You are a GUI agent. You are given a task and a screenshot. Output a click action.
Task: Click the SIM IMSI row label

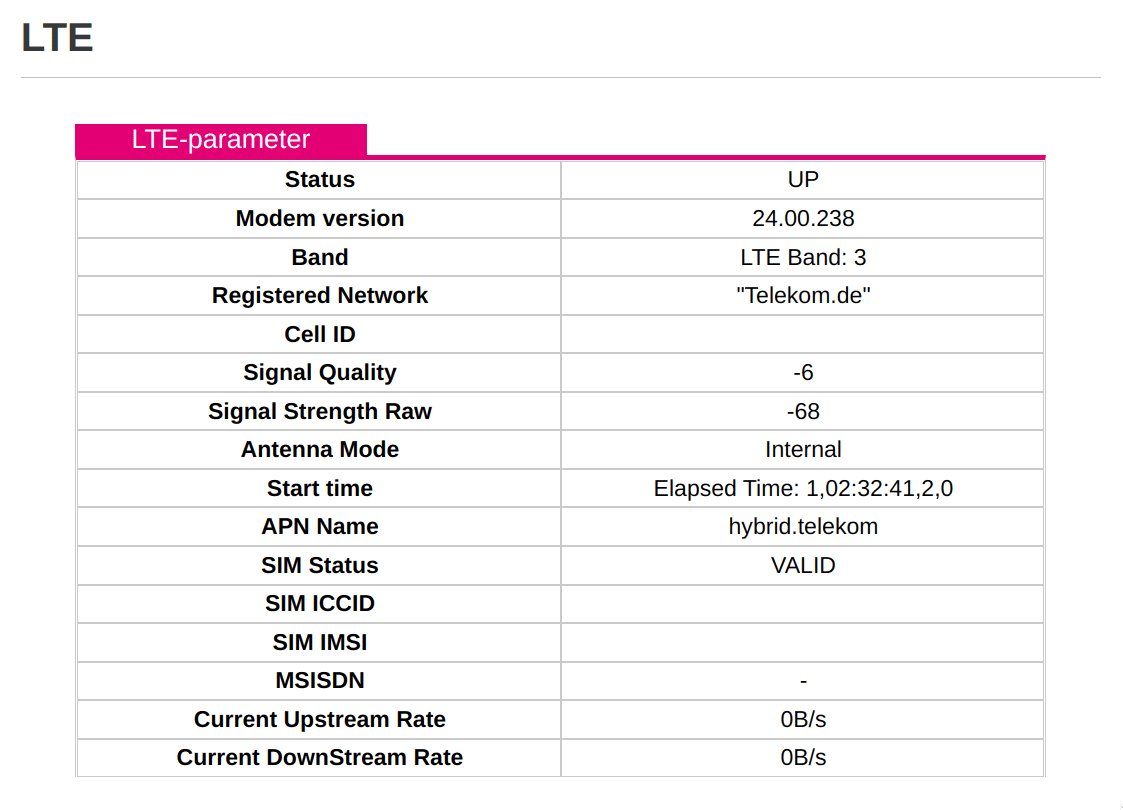tap(320, 642)
